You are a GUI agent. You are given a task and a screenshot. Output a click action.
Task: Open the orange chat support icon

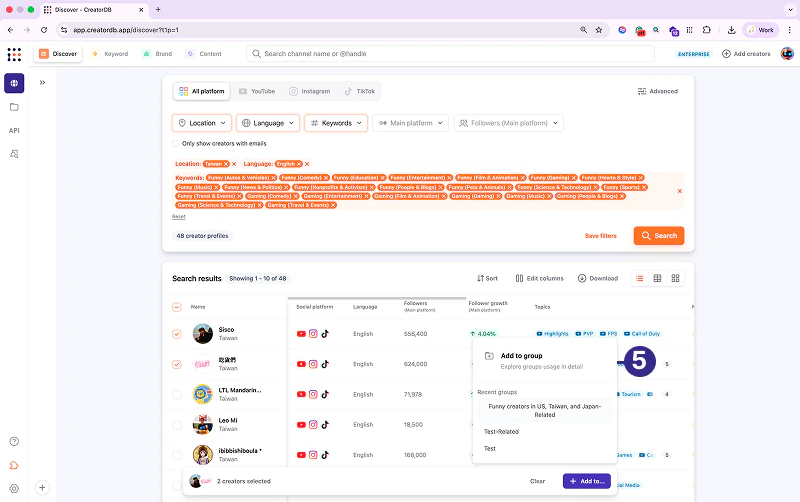coord(14,465)
